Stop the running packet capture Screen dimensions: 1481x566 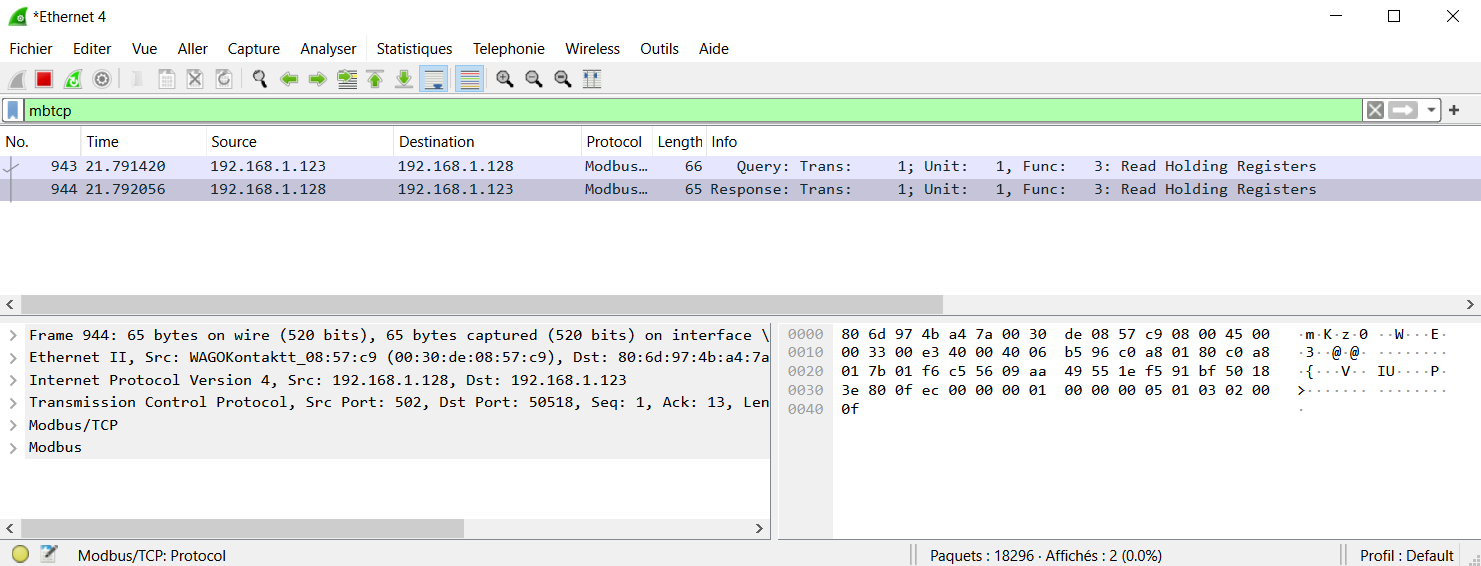click(x=44, y=79)
